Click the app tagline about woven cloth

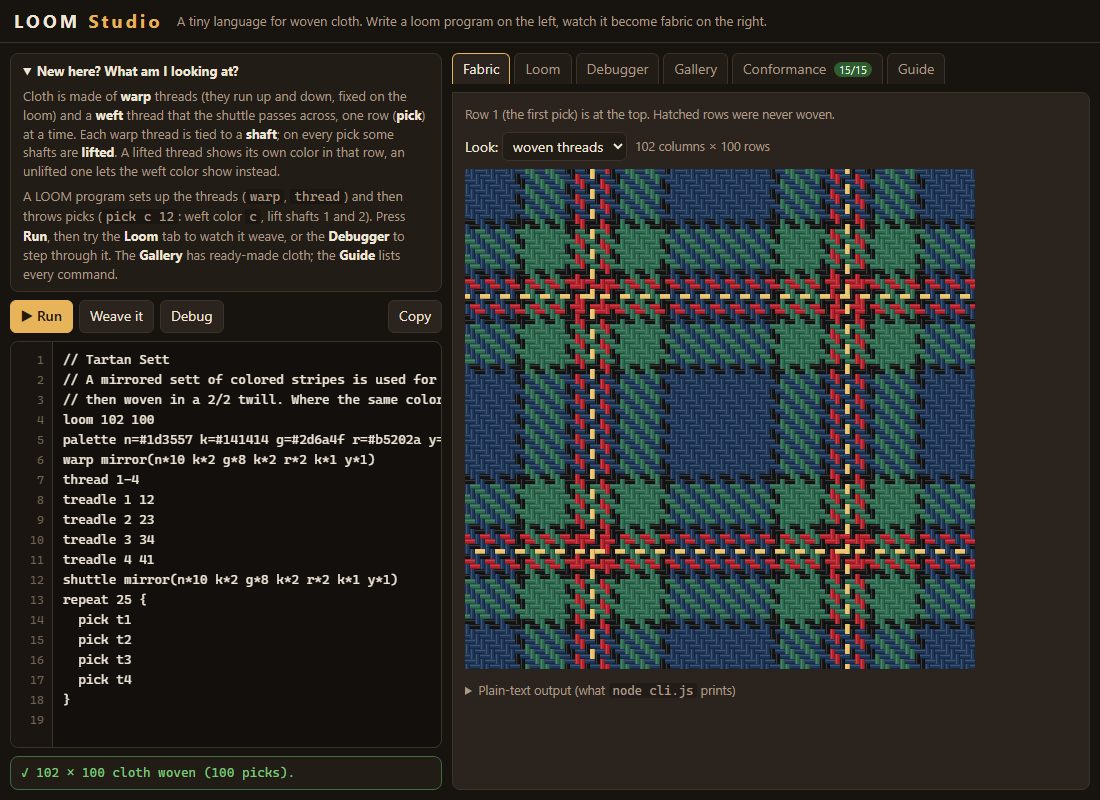click(x=471, y=22)
